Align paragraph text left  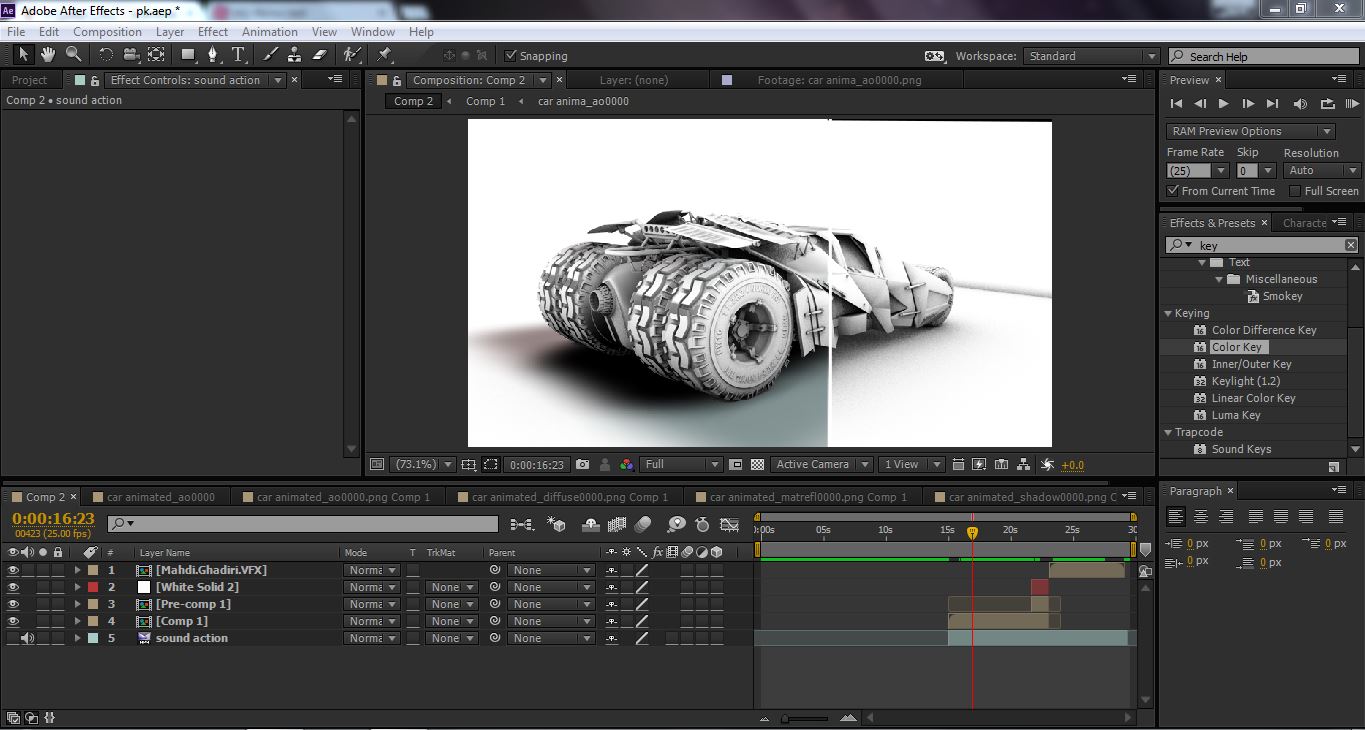click(x=1176, y=517)
